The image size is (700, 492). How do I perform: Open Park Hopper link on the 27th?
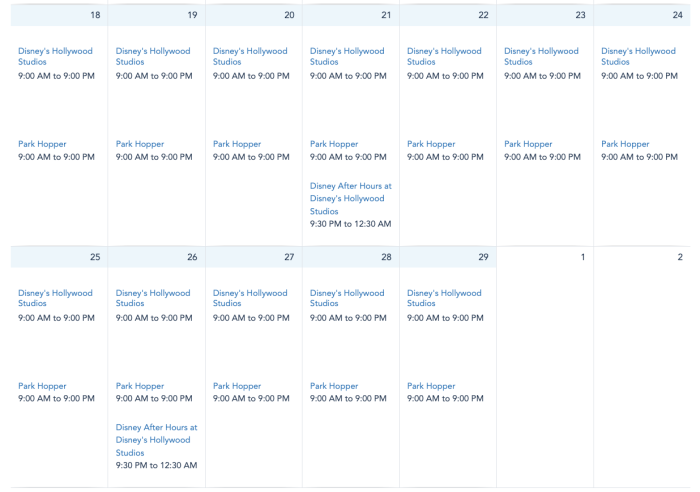pos(237,386)
